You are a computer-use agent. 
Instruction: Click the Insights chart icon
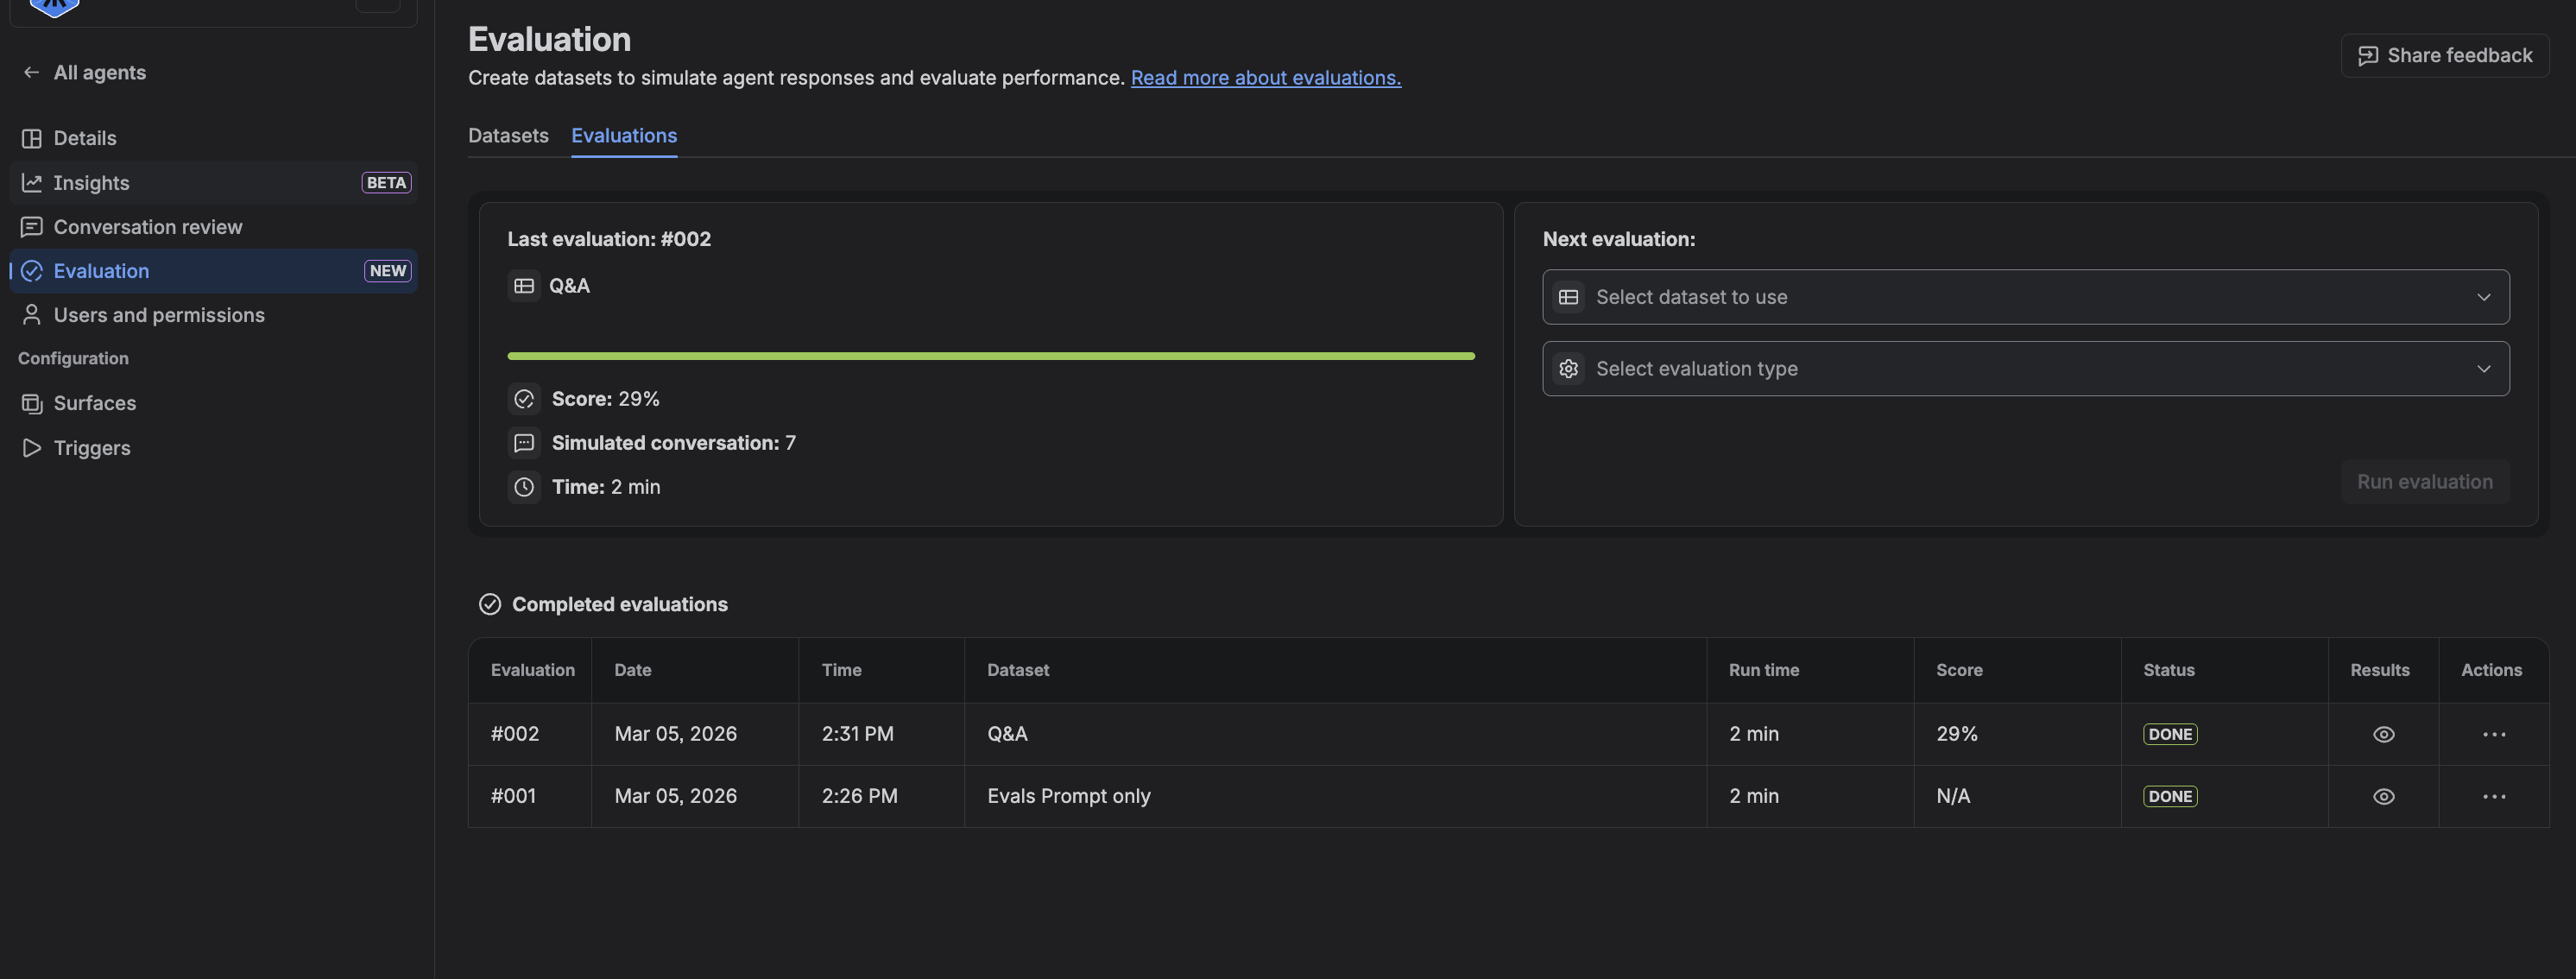click(x=32, y=183)
